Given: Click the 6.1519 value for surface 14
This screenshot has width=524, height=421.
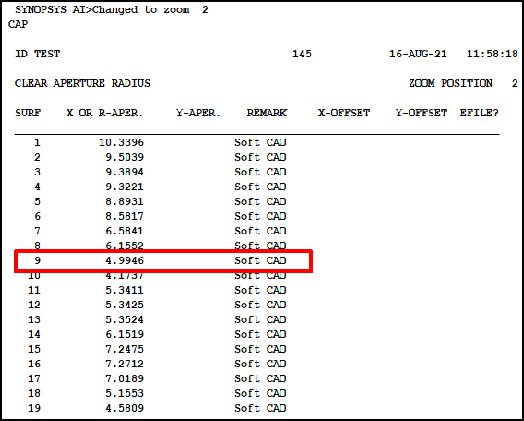Looking at the screenshot, I should (125, 334).
